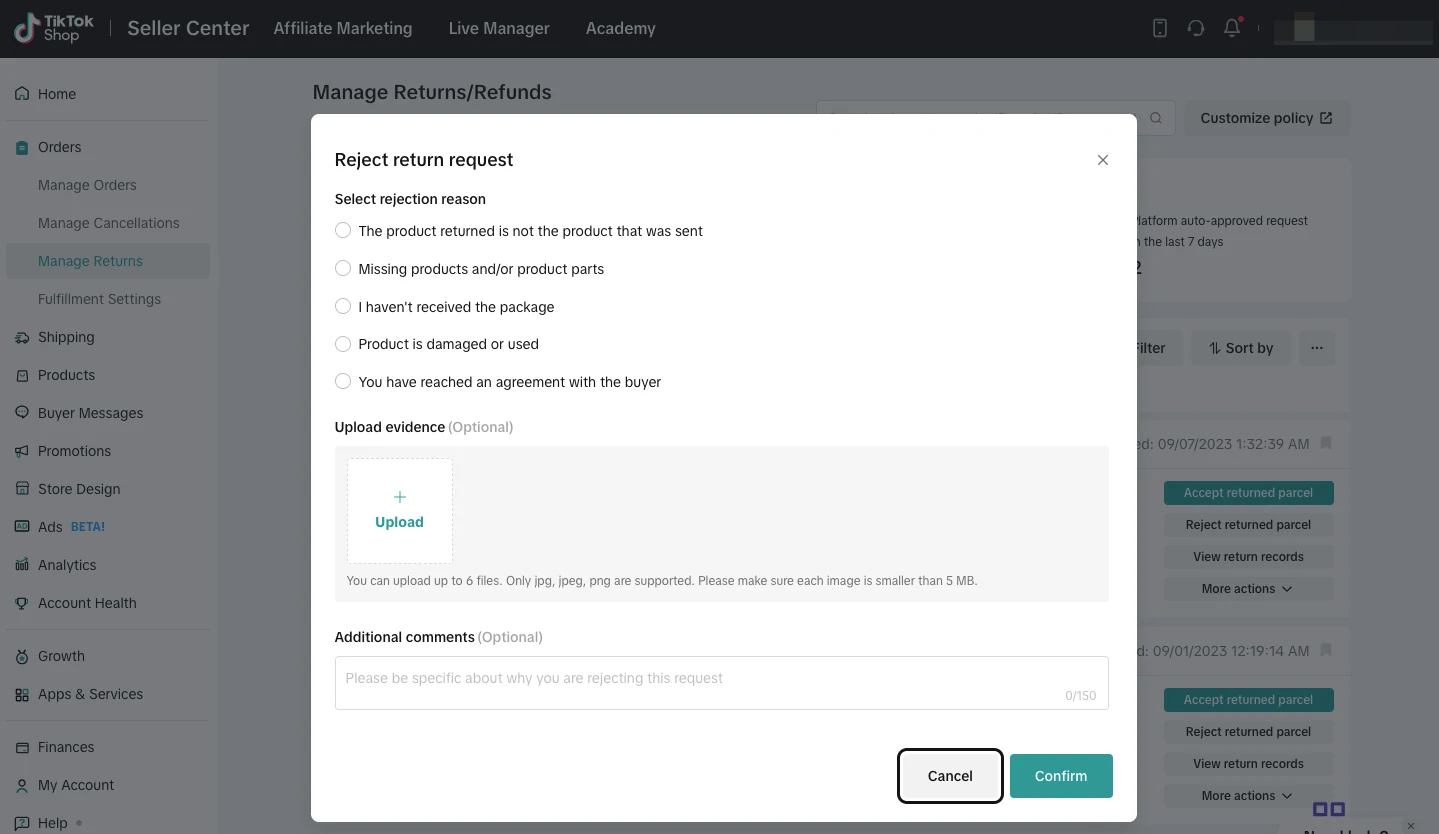
Task: Go to Live Manager in top navigation
Action: (498, 28)
